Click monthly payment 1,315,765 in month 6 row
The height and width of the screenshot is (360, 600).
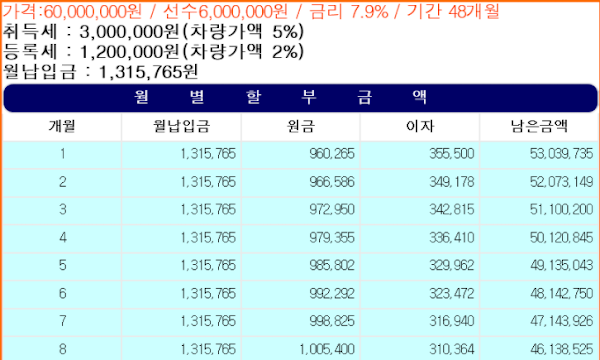pyautogui.click(x=208, y=294)
